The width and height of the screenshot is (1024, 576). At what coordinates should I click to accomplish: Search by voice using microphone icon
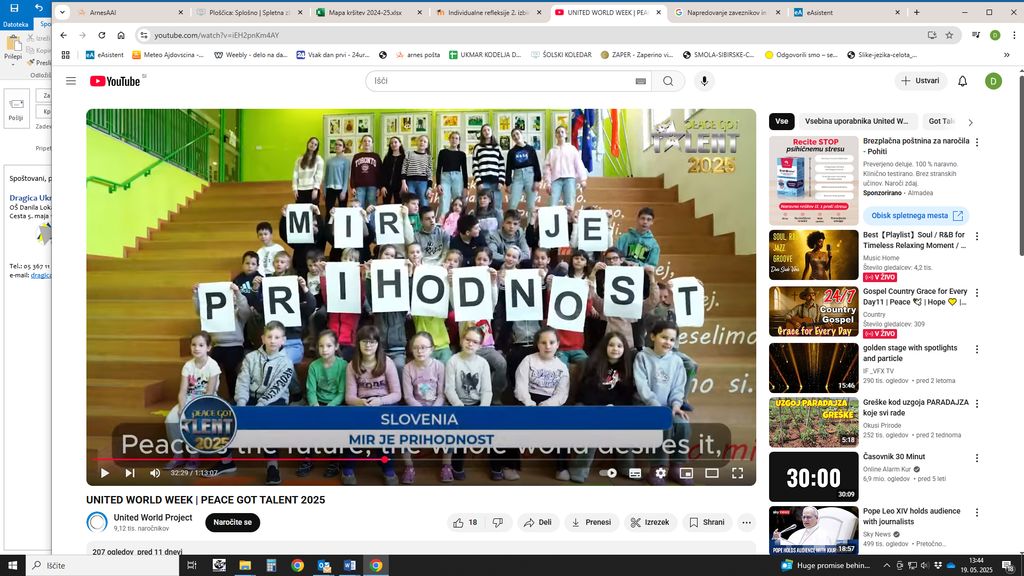click(x=705, y=81)
